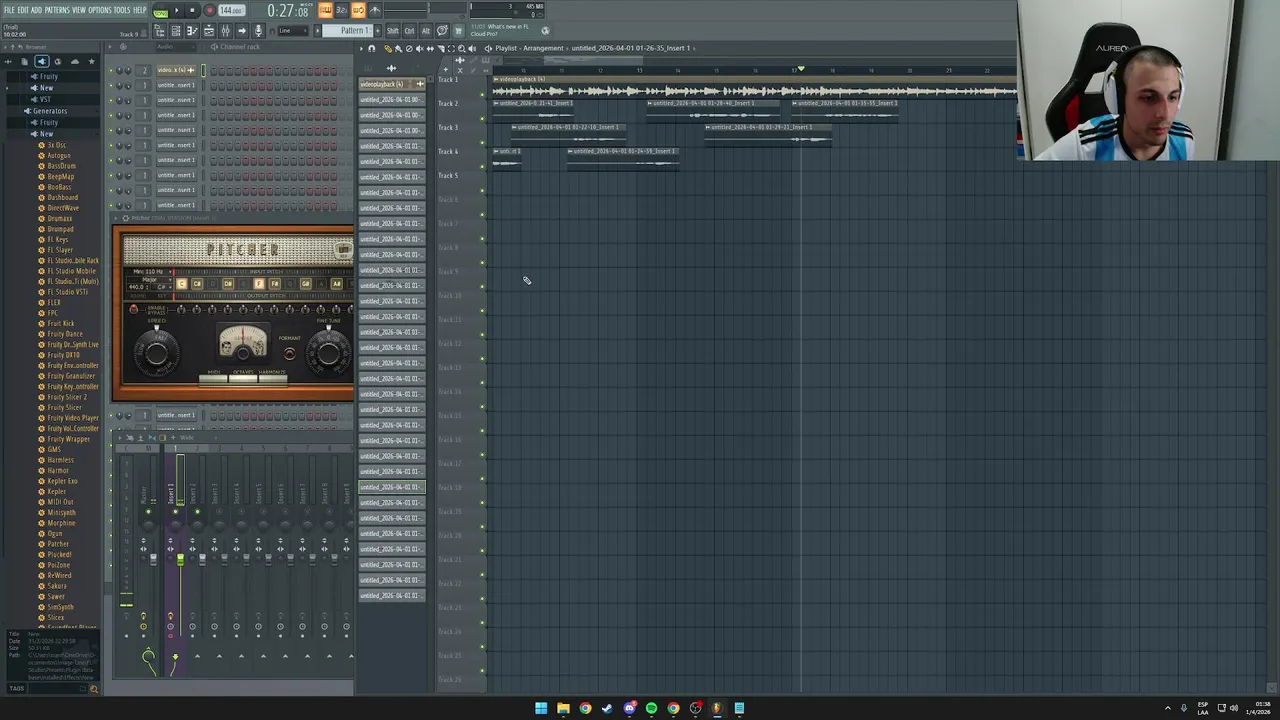Open the OPTIONS menu

100,10
